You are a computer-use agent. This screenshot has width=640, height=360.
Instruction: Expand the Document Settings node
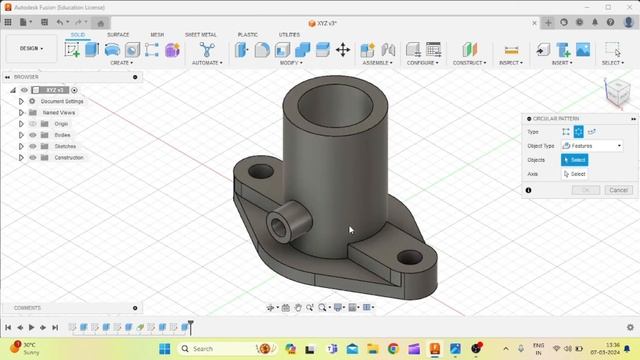[x=21, y=101]
